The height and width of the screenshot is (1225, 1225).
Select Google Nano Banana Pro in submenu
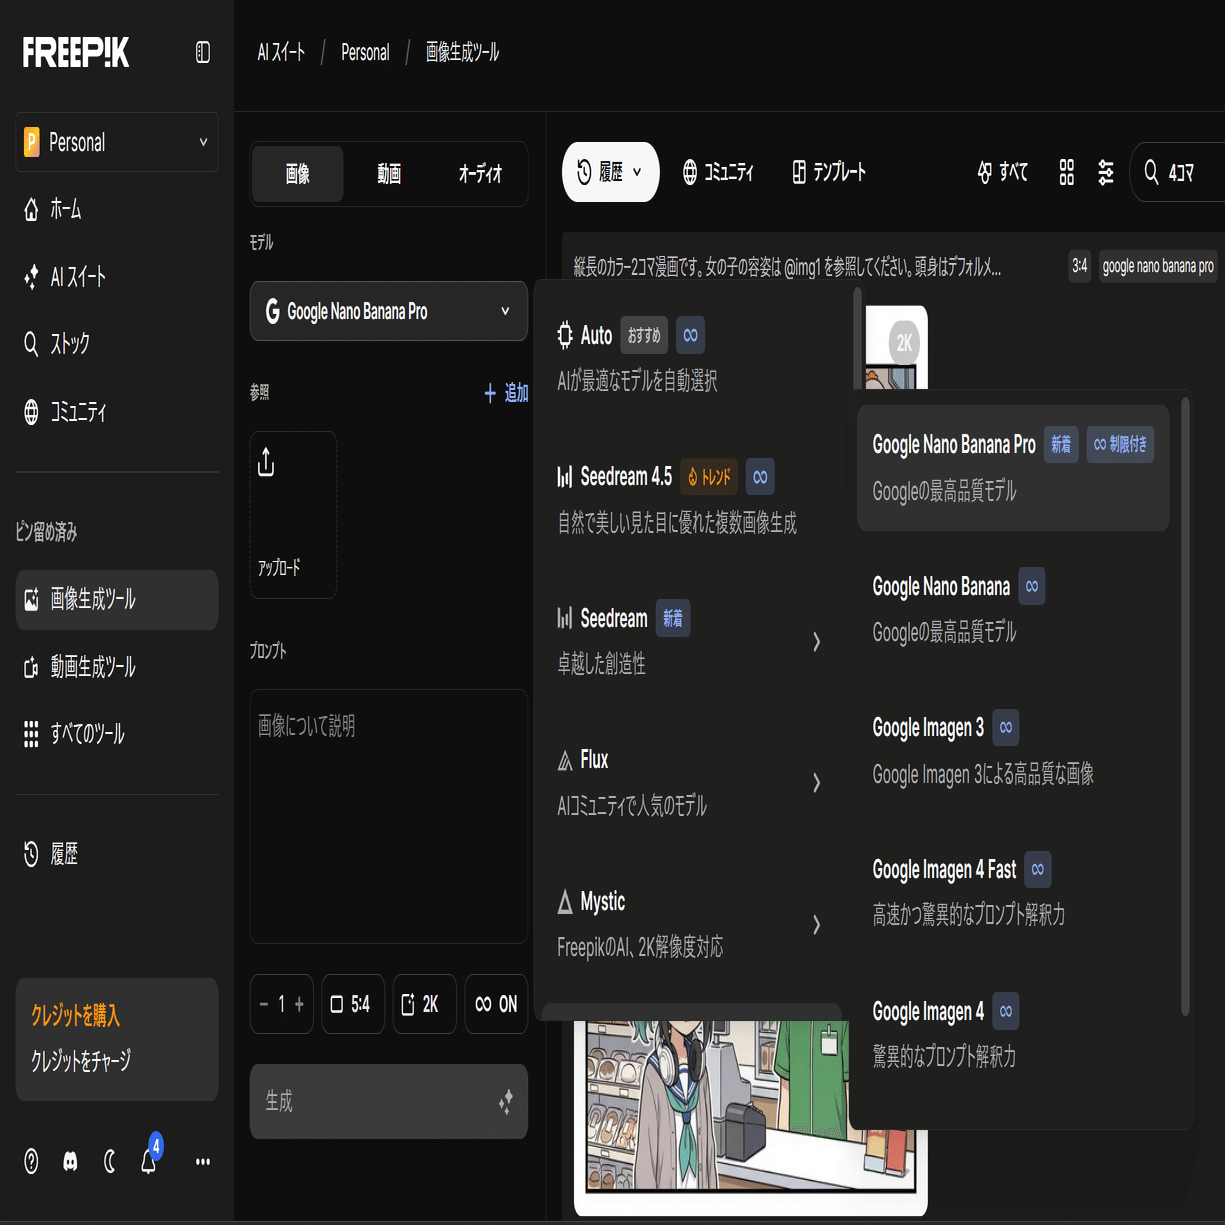[1013, 467]
